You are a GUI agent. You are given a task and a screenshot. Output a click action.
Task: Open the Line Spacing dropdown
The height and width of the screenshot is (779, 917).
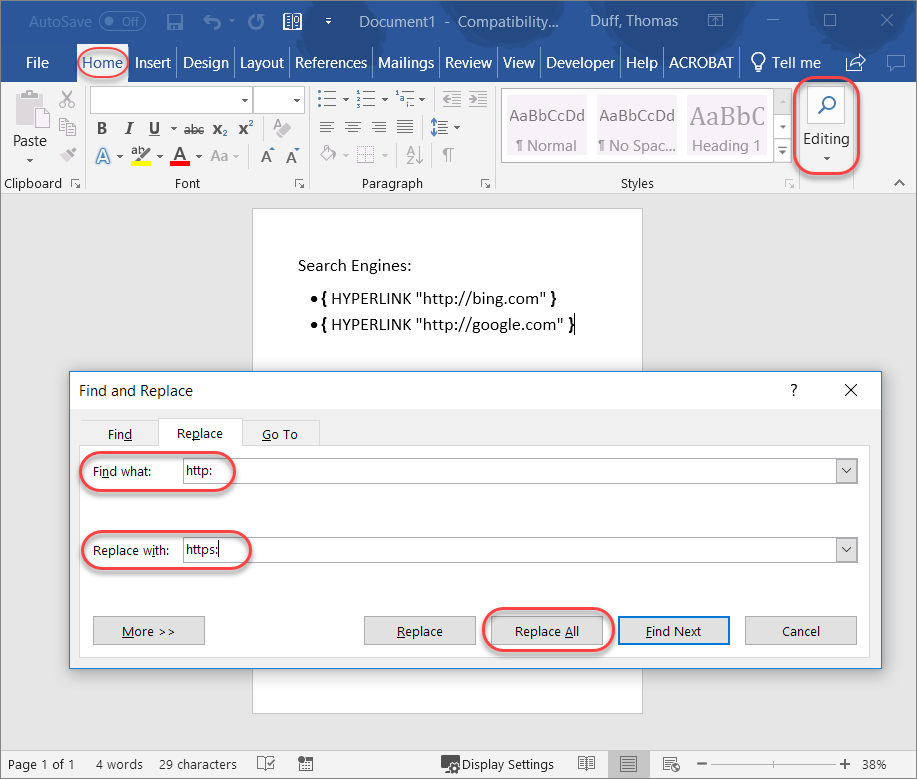(456, 127)
